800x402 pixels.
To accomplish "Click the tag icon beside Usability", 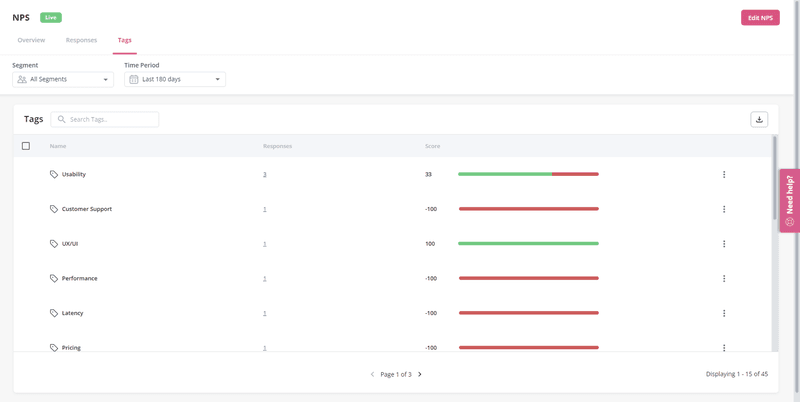I will point(54,174).
